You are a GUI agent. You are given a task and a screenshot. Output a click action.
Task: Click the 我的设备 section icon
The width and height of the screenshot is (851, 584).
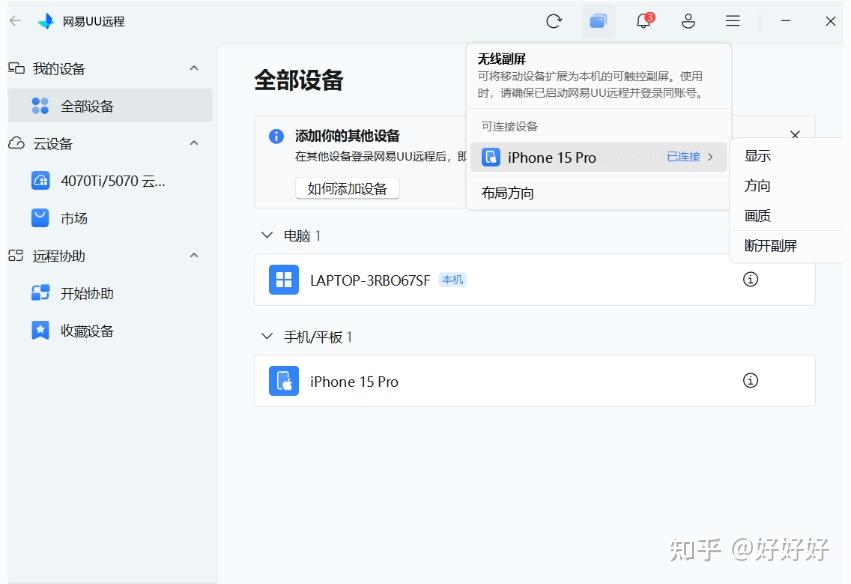[x=16, y=68]
